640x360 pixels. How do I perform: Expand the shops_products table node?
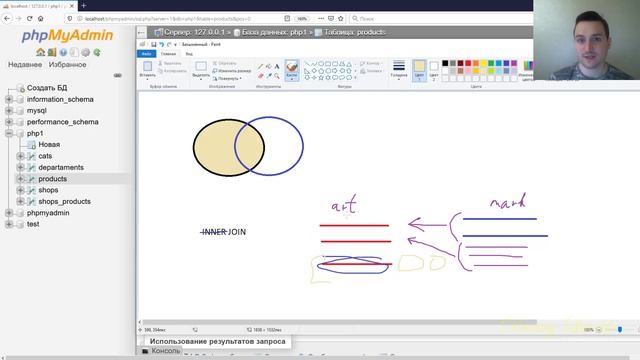[20, 201]
